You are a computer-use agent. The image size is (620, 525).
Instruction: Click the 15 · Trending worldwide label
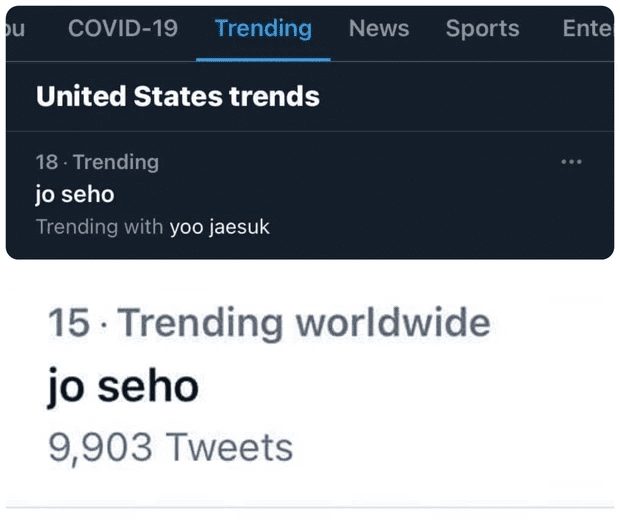[269, 323]
